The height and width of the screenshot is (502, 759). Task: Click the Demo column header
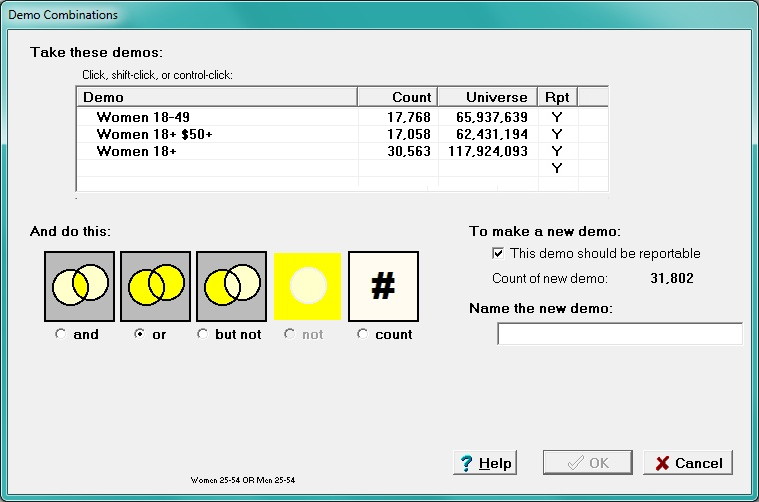click(217, 97)
